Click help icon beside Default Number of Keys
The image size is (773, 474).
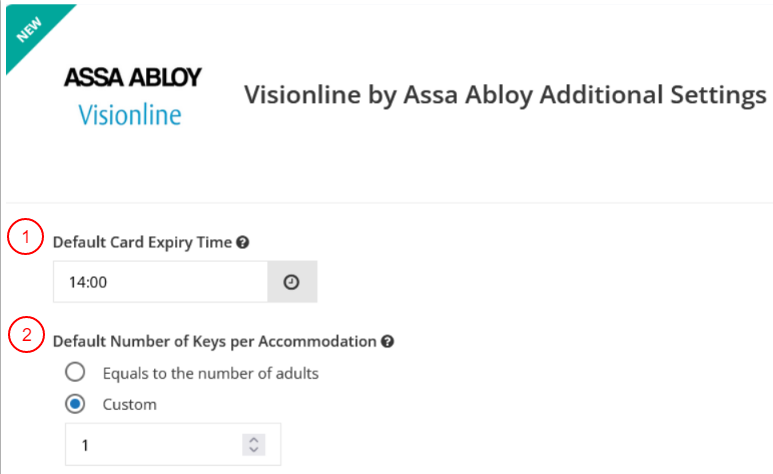pos(387,341)
